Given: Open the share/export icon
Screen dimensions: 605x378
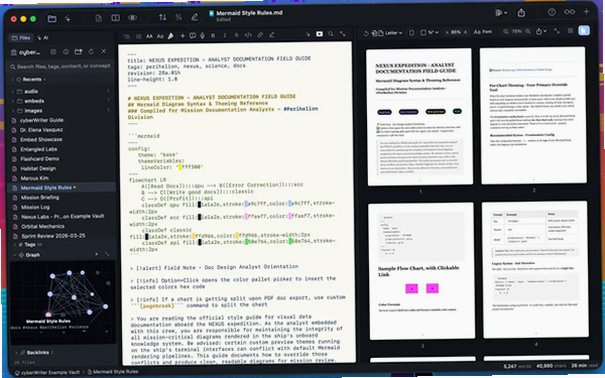Looking at the screenshot, I should click(521, 13).
